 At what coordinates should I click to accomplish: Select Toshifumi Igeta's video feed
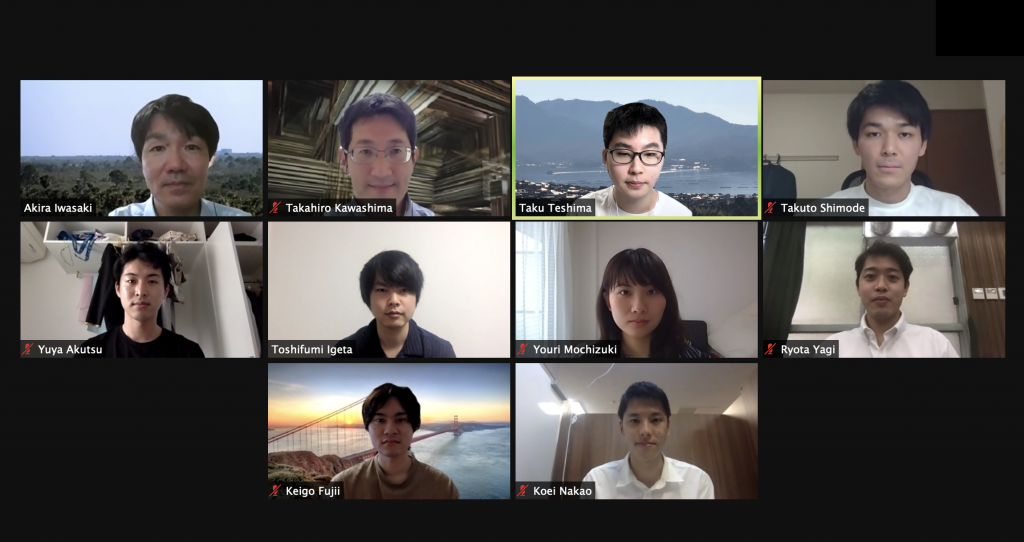(389, 289)
